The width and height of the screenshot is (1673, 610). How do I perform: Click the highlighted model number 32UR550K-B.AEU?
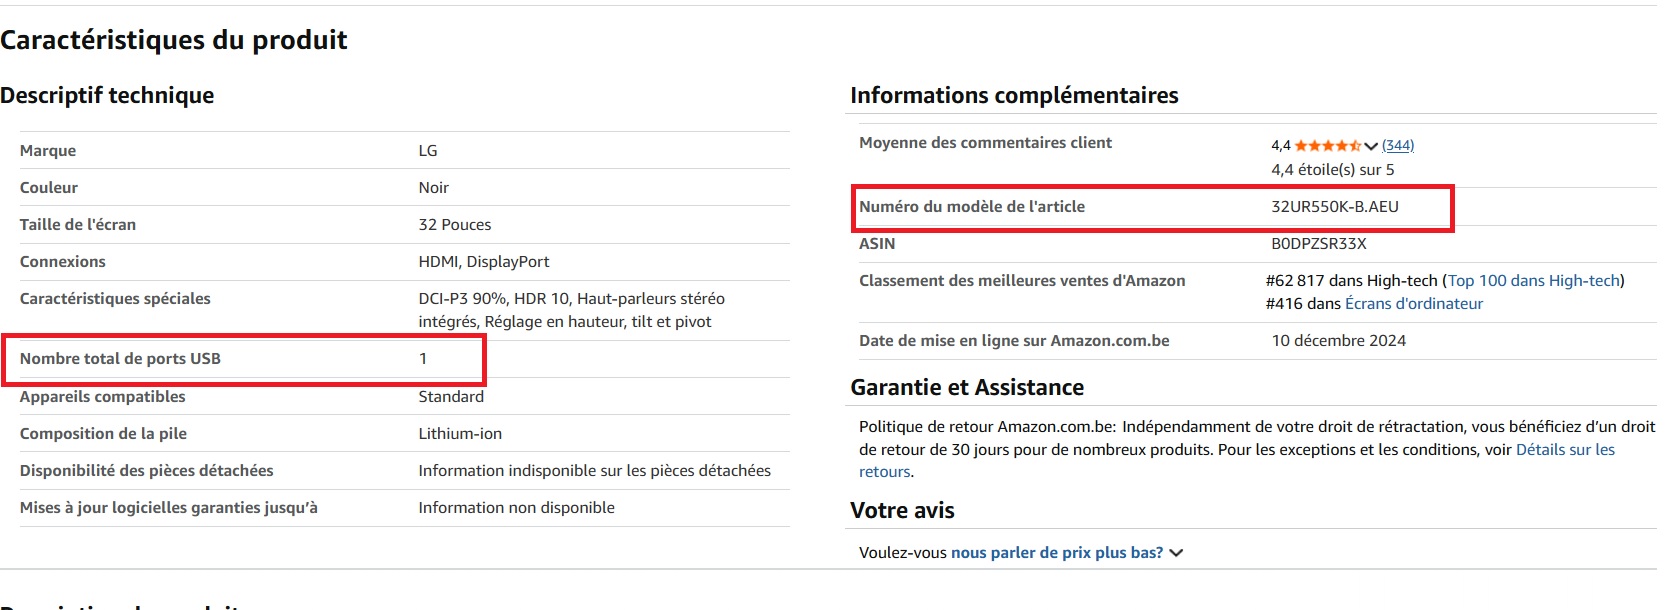click(1334, 207)
